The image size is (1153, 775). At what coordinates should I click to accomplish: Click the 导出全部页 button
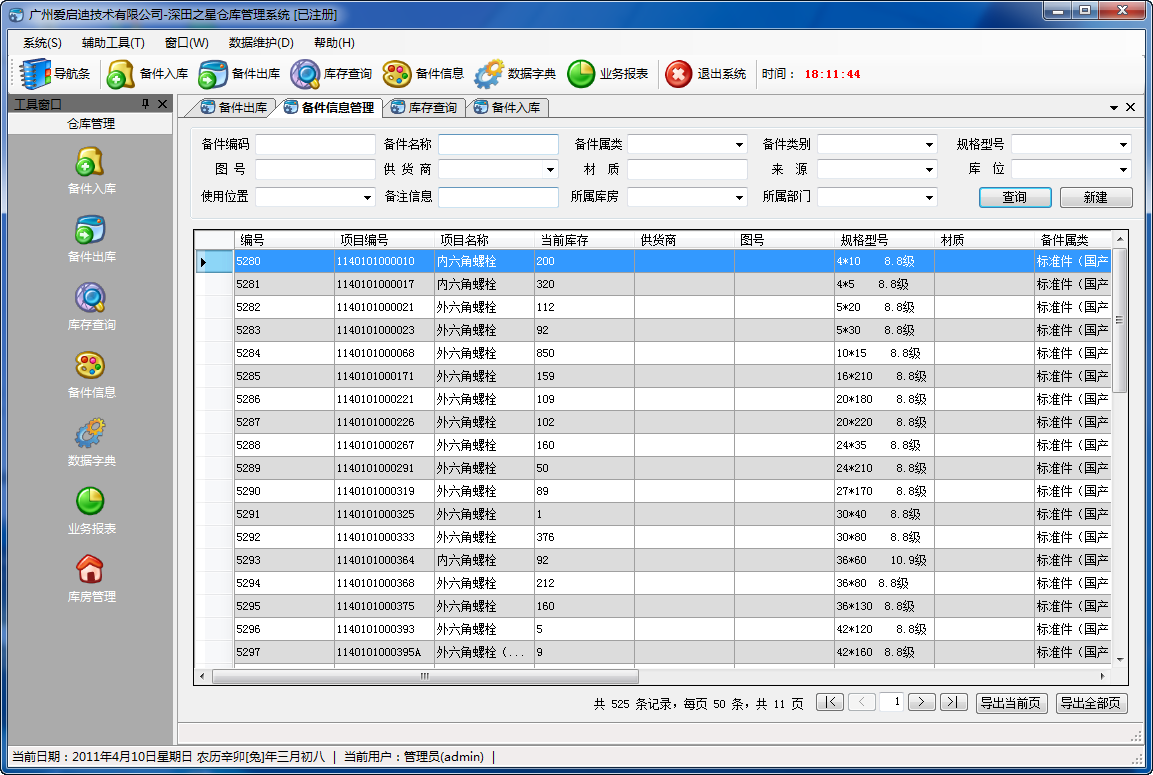click(1090, 703)
